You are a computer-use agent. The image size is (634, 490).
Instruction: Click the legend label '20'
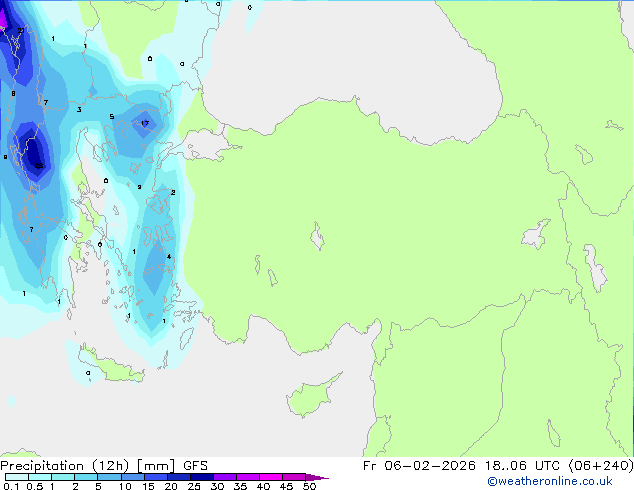click(x=171, y=486)
